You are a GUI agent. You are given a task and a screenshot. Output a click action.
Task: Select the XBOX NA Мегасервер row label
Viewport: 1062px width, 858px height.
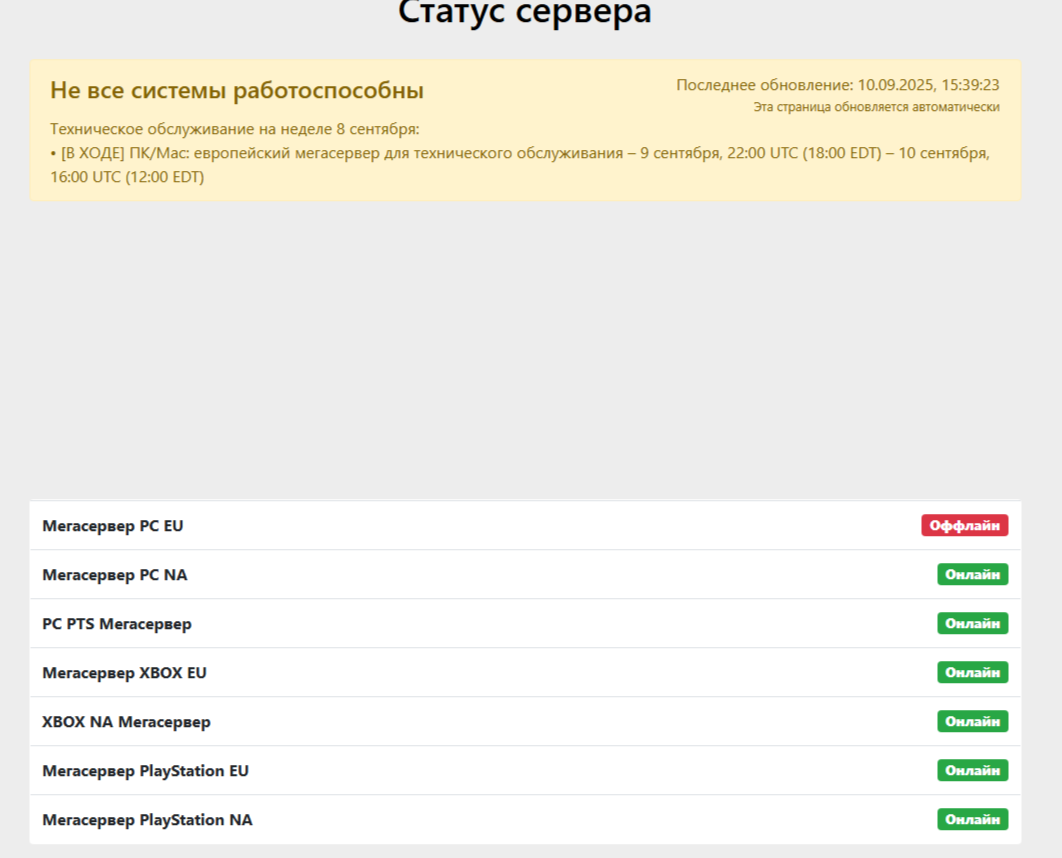[x=126, y=722]
